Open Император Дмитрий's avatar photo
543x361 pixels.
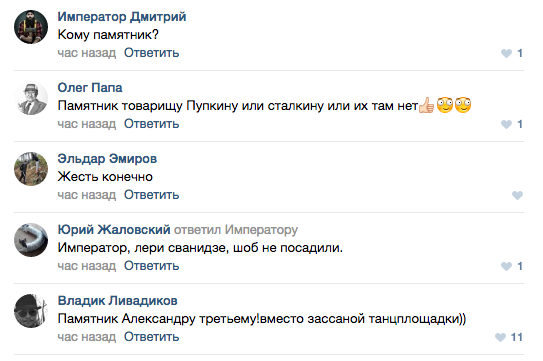click(x=31, y=27)
